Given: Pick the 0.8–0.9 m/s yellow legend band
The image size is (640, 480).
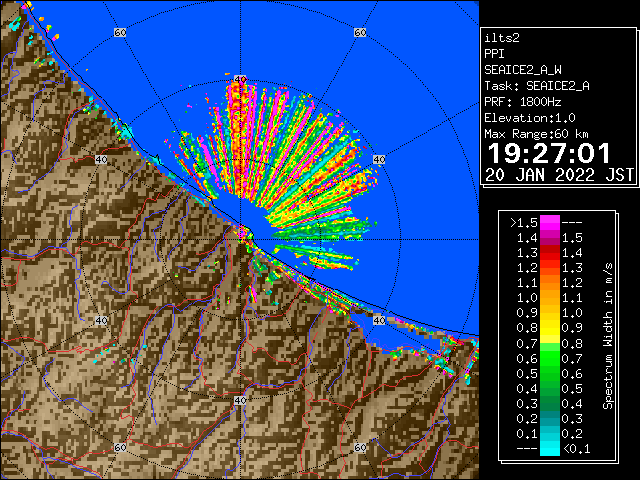Looking at the screenshot, I should 550,328.
